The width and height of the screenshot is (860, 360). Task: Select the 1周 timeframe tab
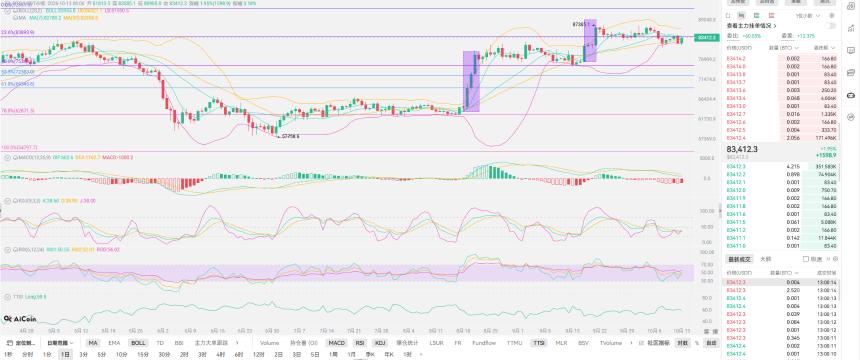tap(333, 355)
